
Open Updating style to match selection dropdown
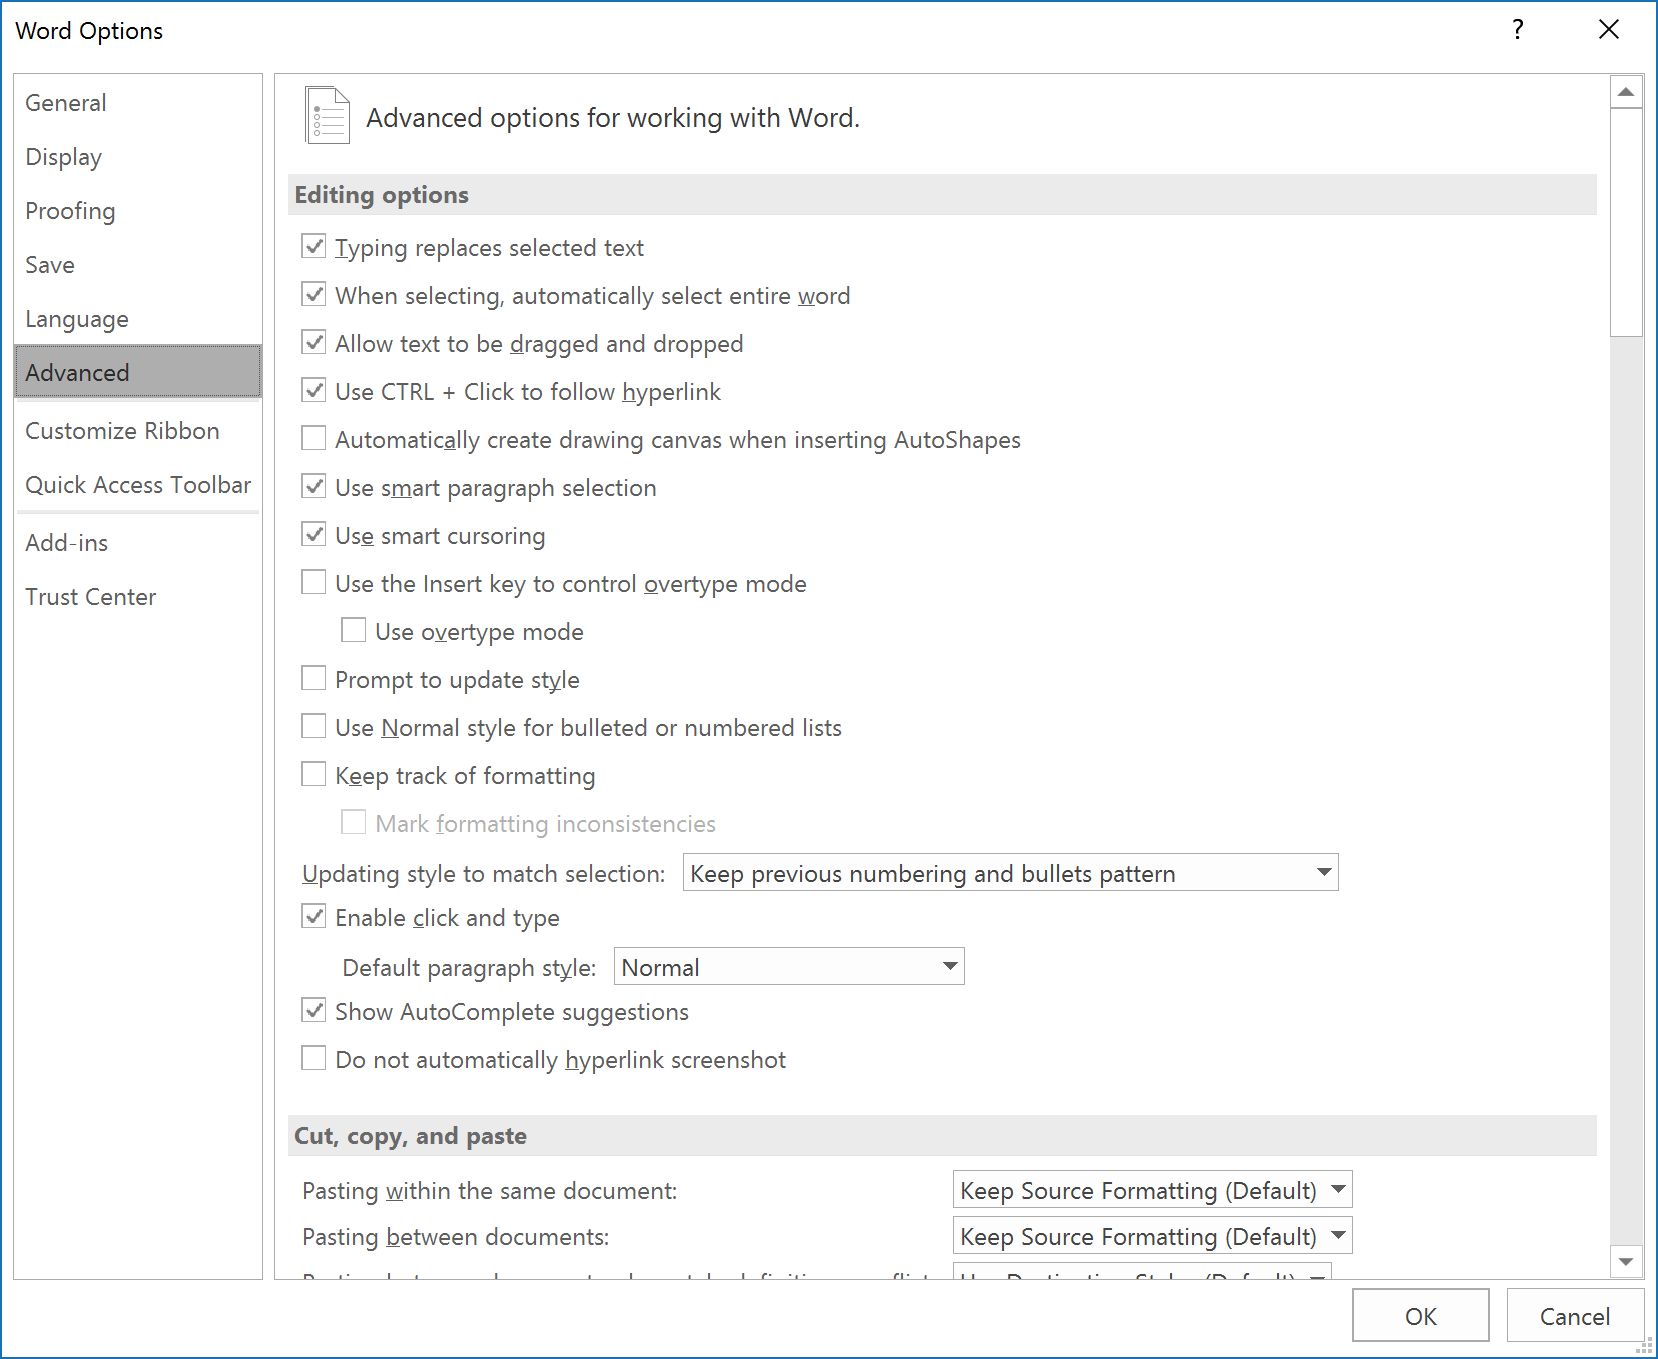pos(1010,873)
